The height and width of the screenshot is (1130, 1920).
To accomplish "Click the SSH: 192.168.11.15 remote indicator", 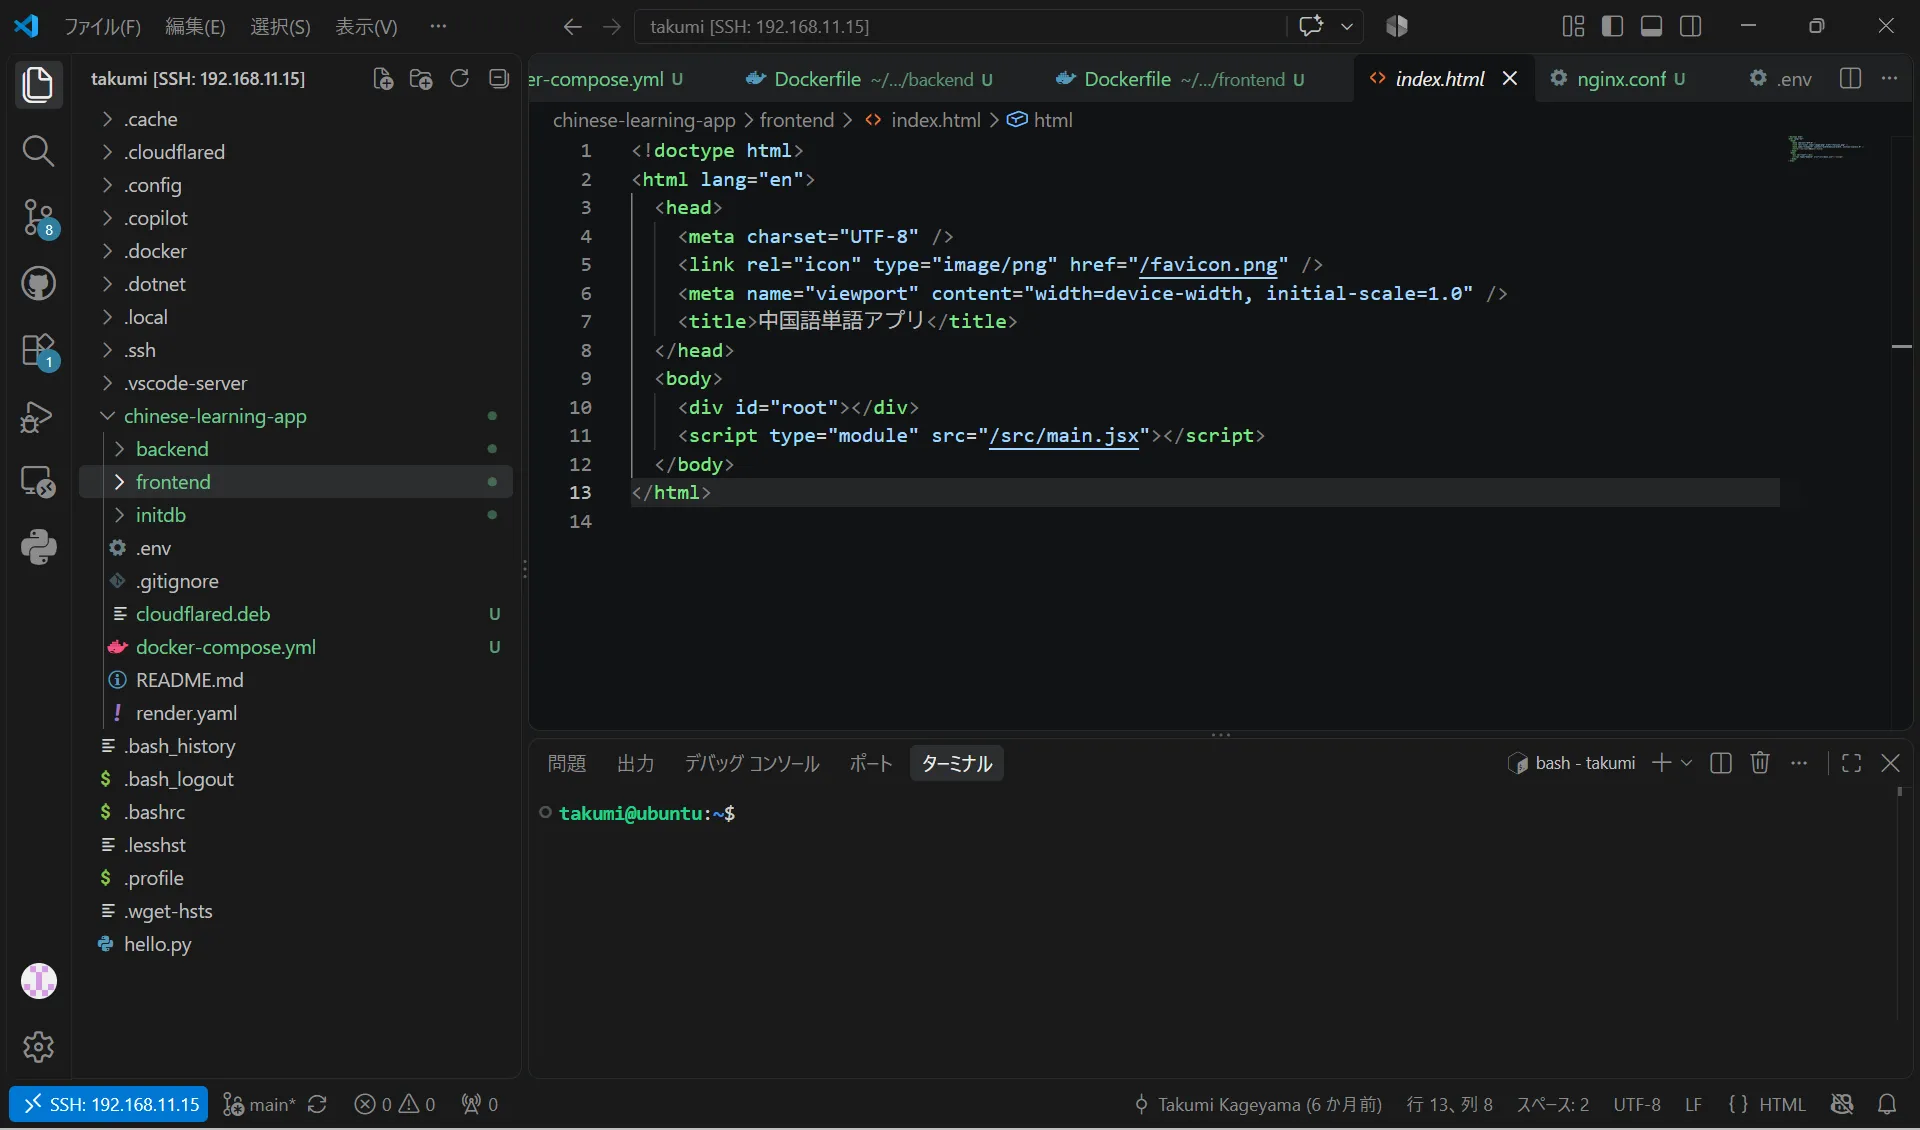I will click(x=109, y=1104).
